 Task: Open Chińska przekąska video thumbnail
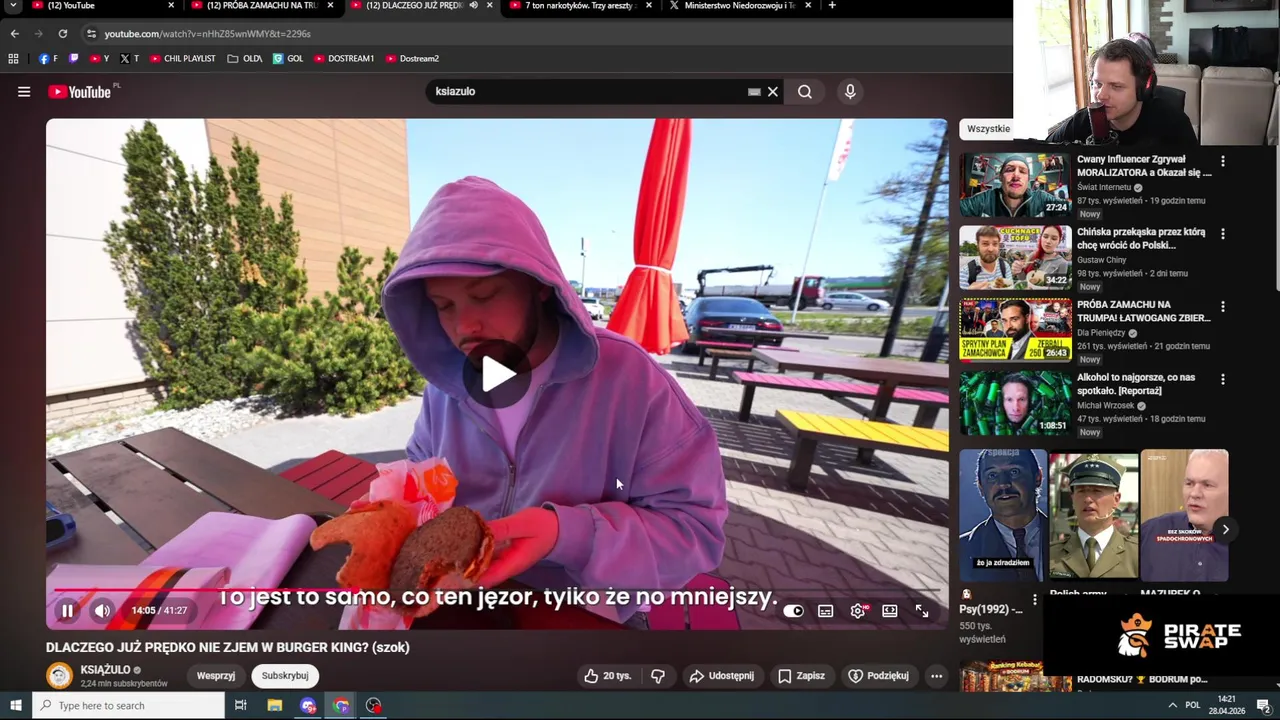tap(1015, 258)
